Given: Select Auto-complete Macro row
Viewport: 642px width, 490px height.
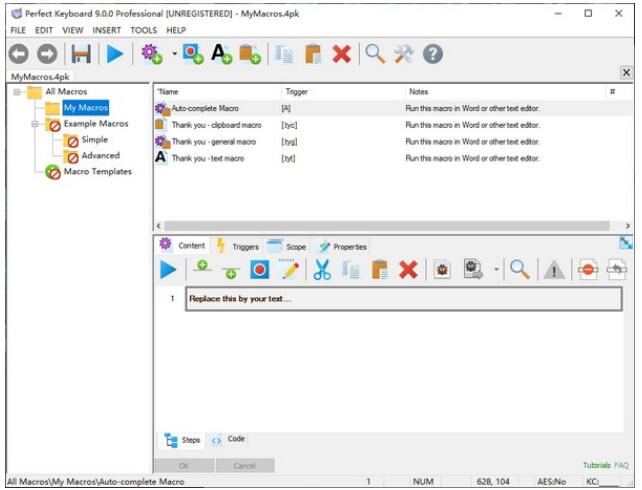Looking at the screenshot, I should pyautogui.click(x=393, y=108).
